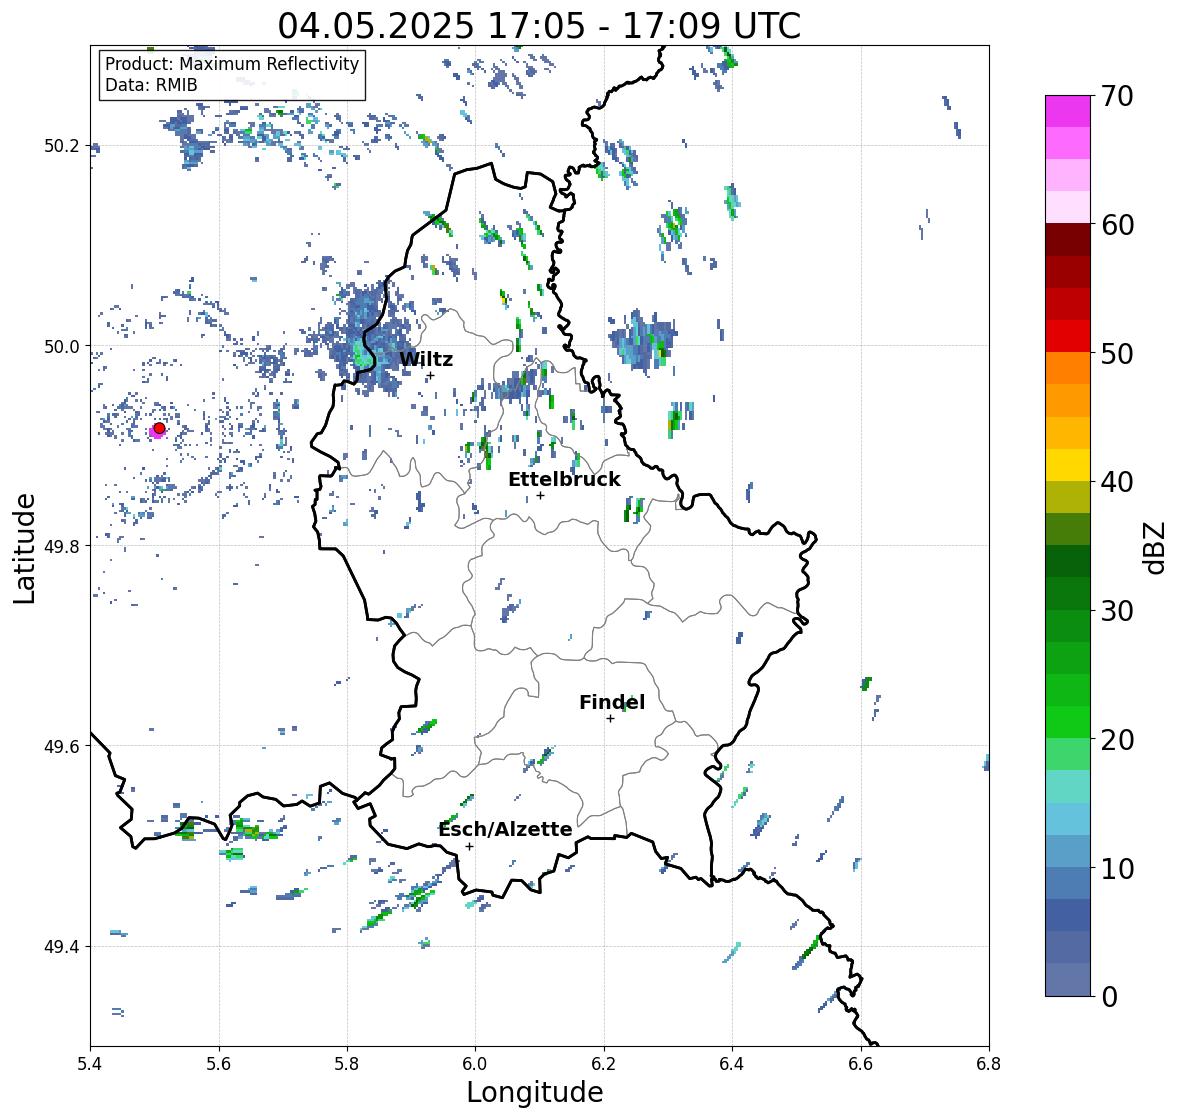Click the dBZ colorbar label
The image size is (1179, 1117).
(x=1155, y=547)
